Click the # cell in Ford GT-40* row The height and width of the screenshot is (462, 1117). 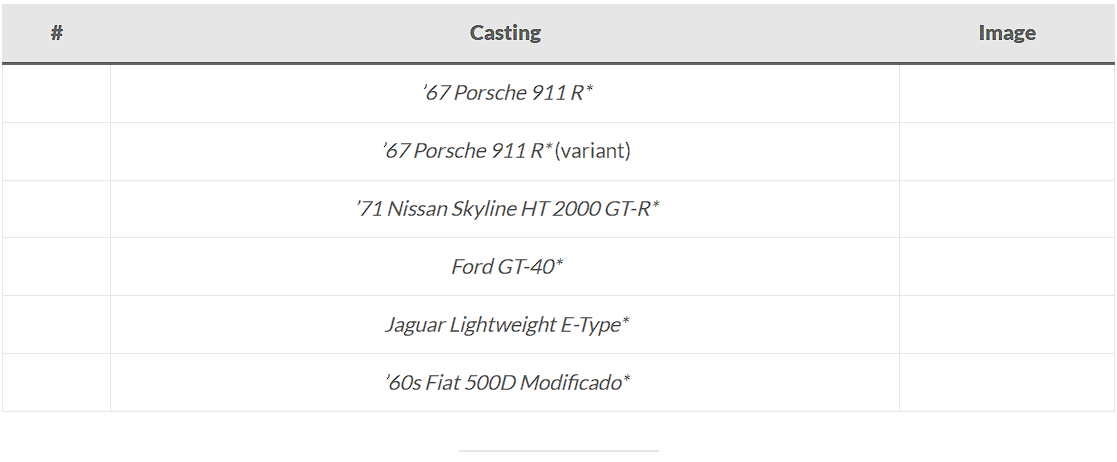[x=57, y=267]
